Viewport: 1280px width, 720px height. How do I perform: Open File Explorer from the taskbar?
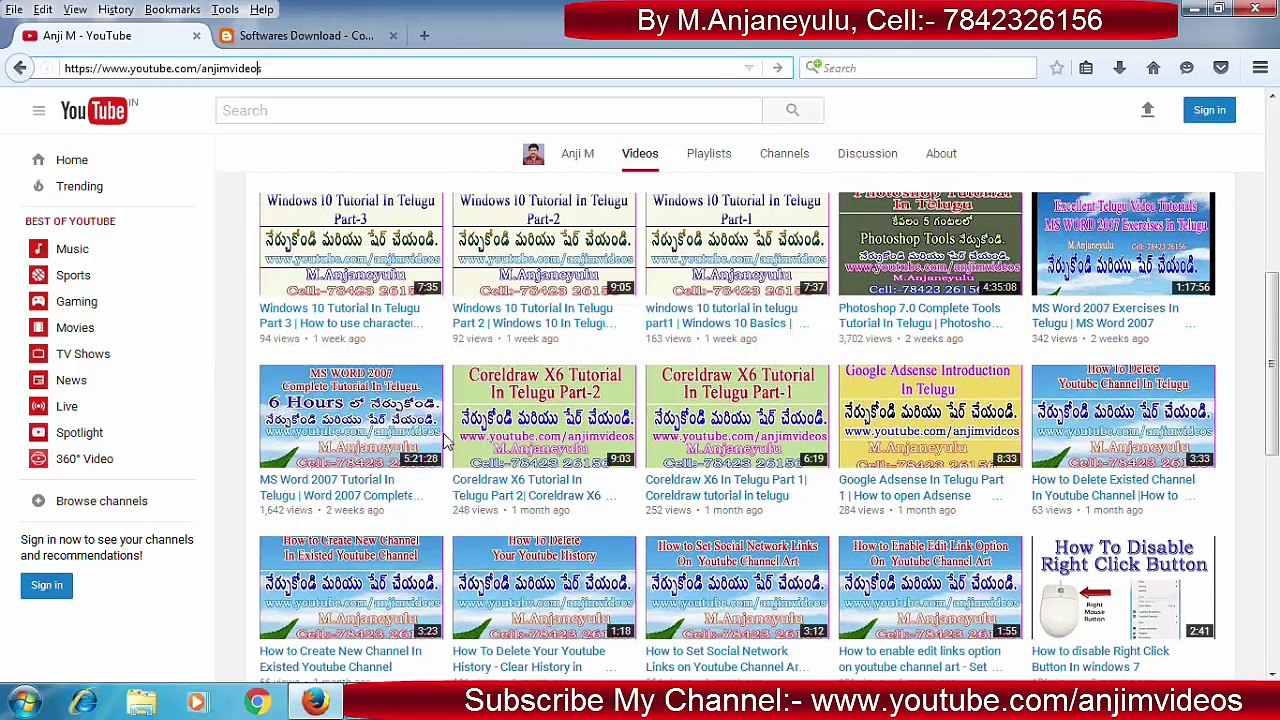[141, 702]
